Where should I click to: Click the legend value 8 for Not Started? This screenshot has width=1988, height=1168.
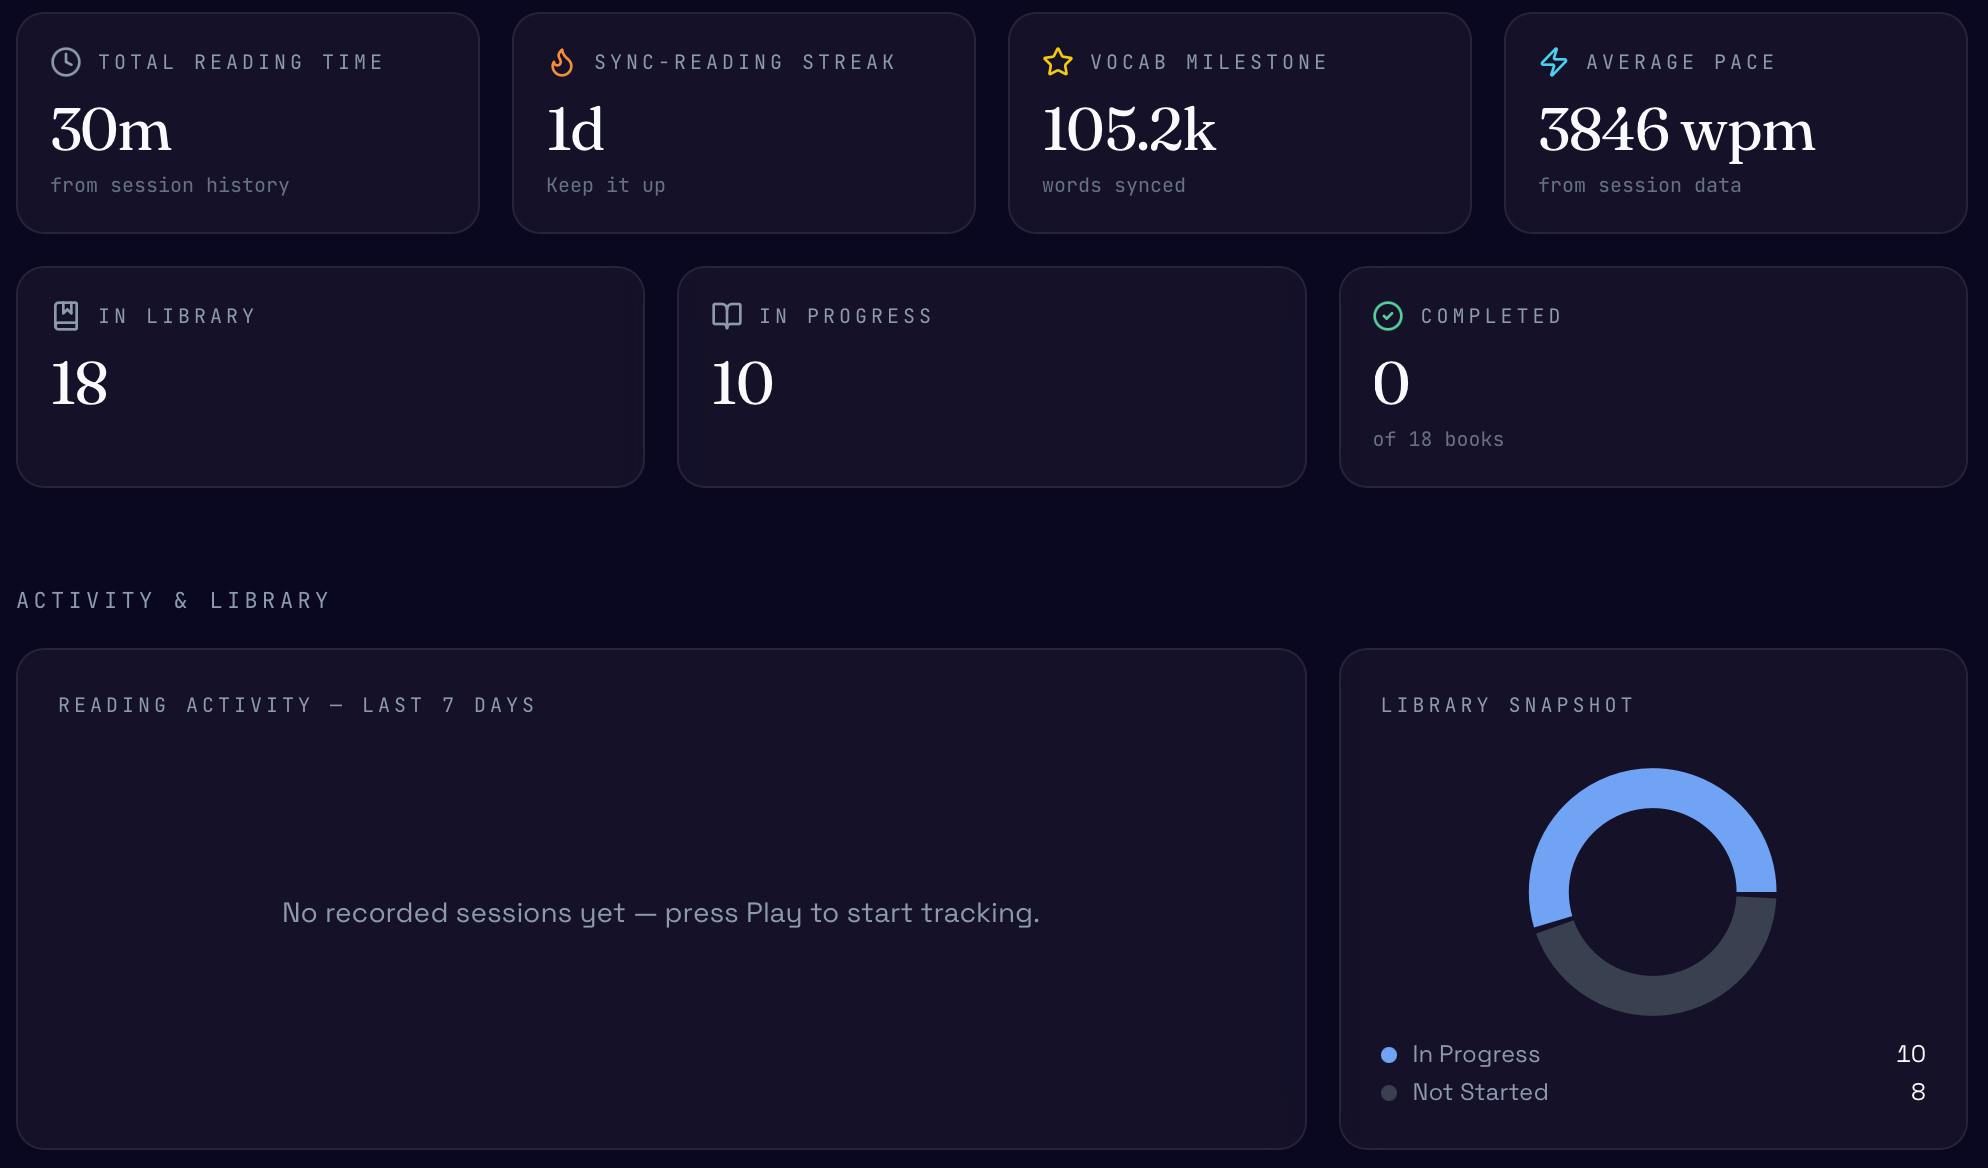[1918, 1092]
